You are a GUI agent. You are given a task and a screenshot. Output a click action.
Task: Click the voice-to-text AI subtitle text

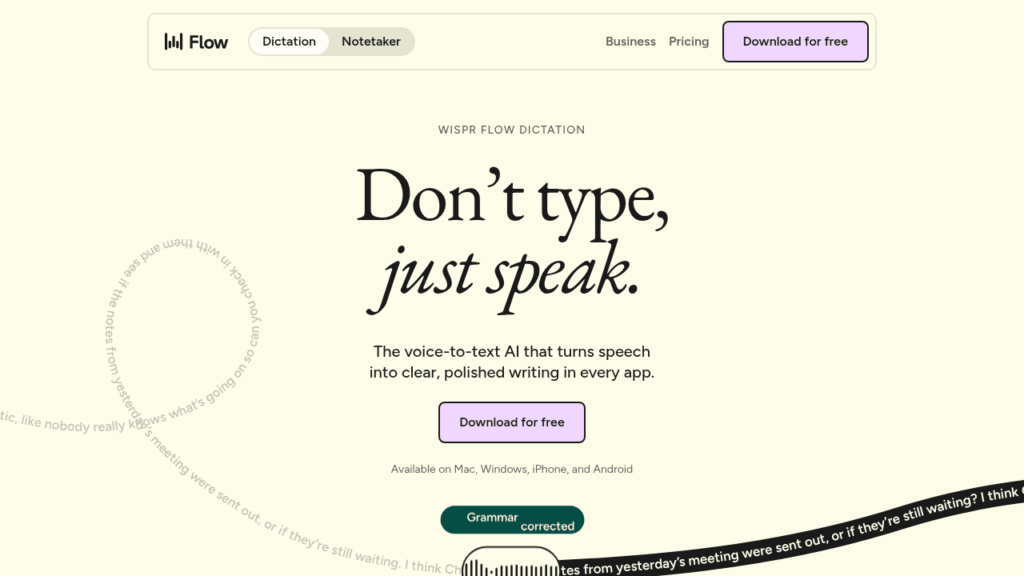511,362
